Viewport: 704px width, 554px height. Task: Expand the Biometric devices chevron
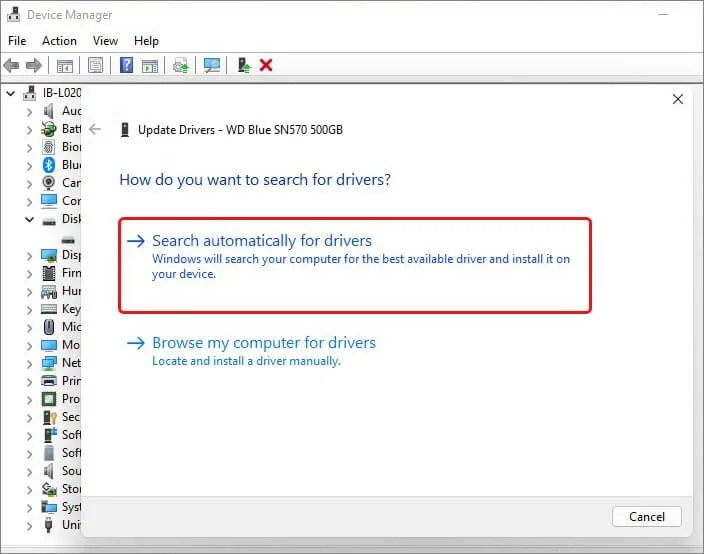29,148
